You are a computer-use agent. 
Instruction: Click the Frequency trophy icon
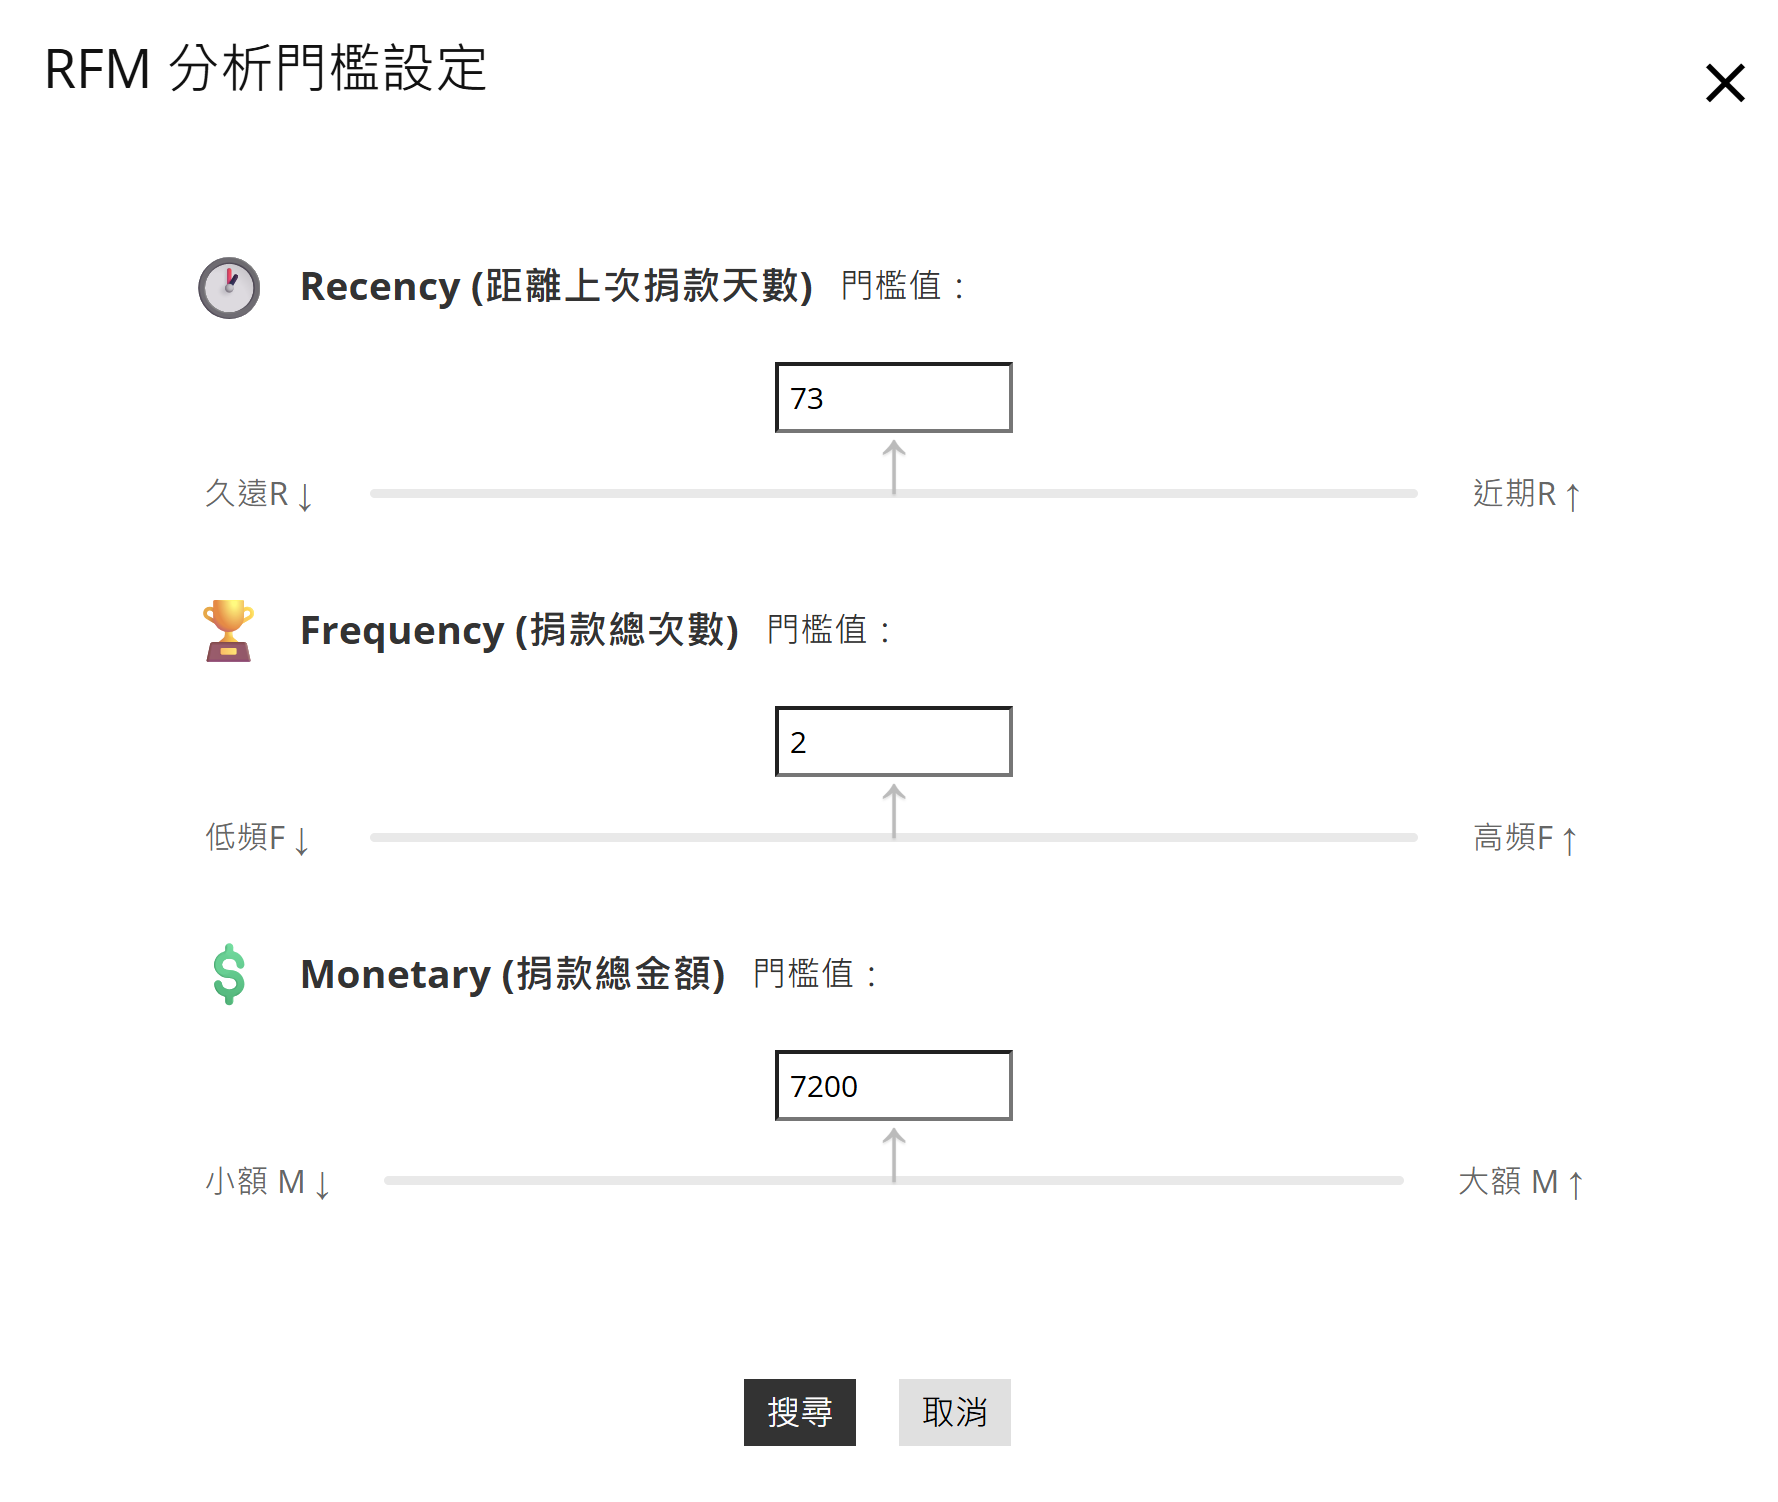coord(229,631)
